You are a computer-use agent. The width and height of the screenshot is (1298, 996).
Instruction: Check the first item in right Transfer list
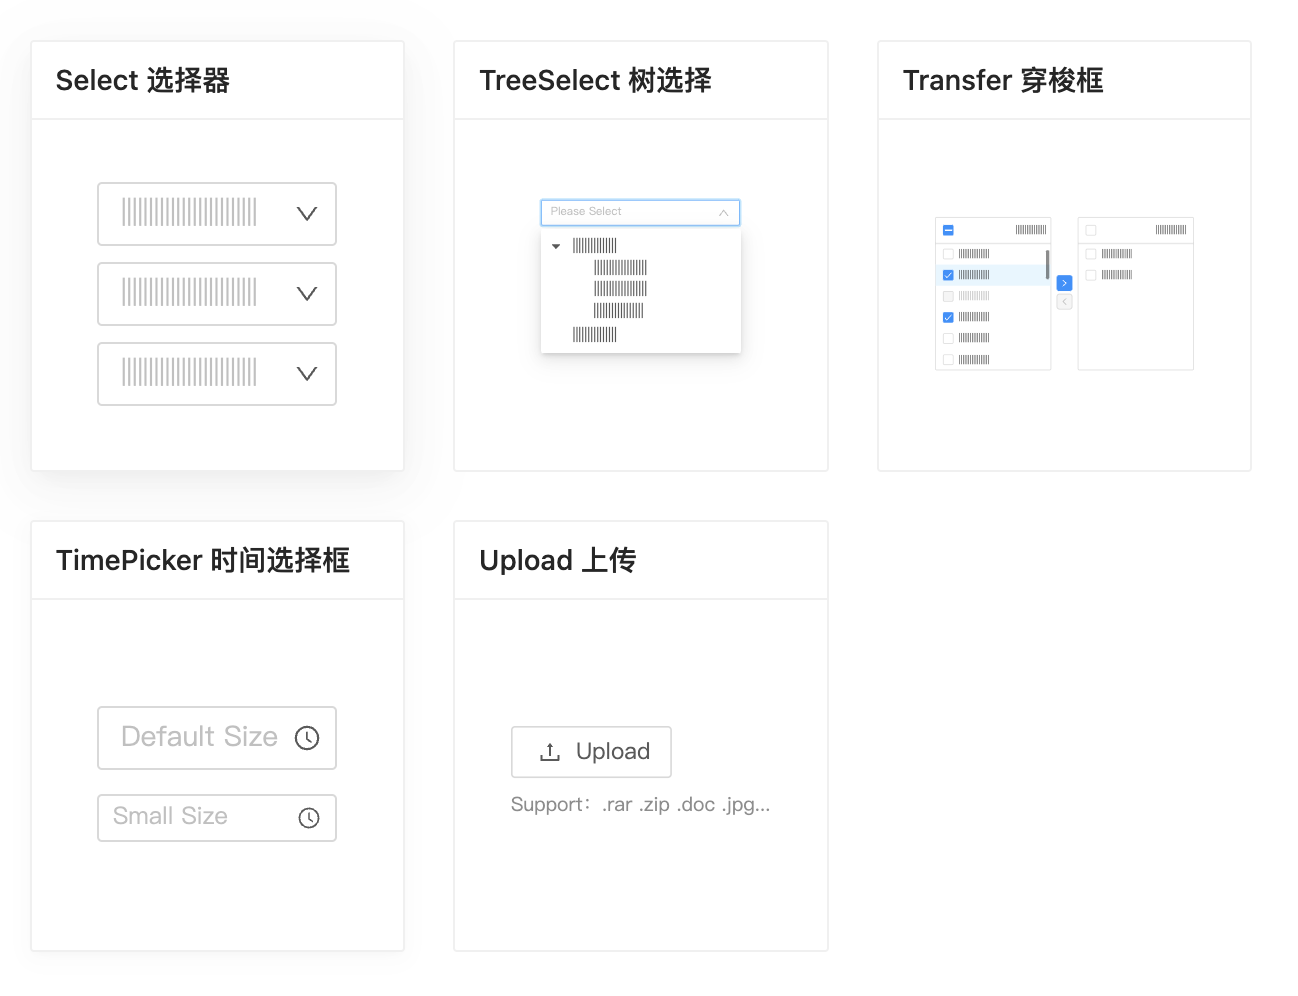[1091, 254]
